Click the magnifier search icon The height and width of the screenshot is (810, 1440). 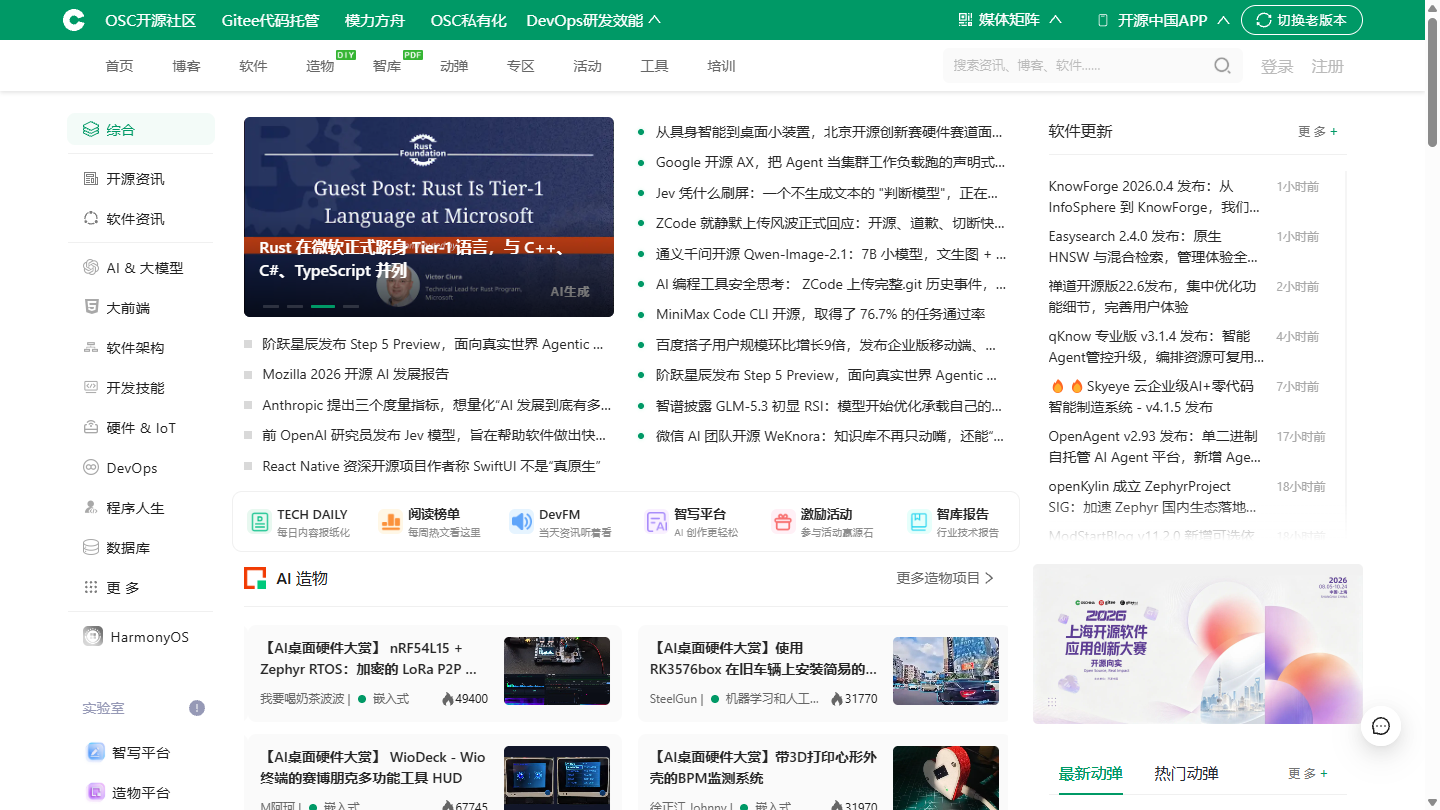tap(1222, 66)
